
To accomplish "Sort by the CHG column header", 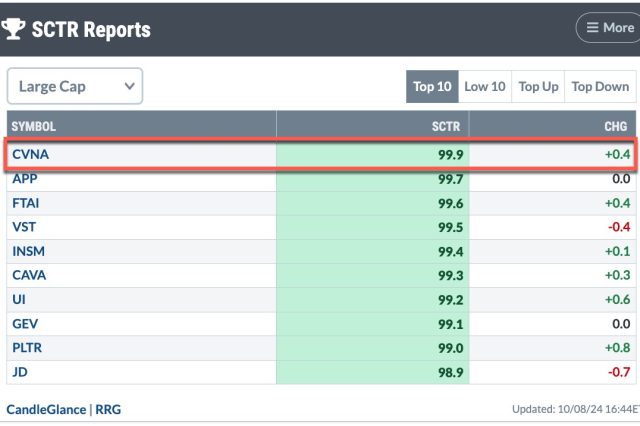I will coord(616,127).
